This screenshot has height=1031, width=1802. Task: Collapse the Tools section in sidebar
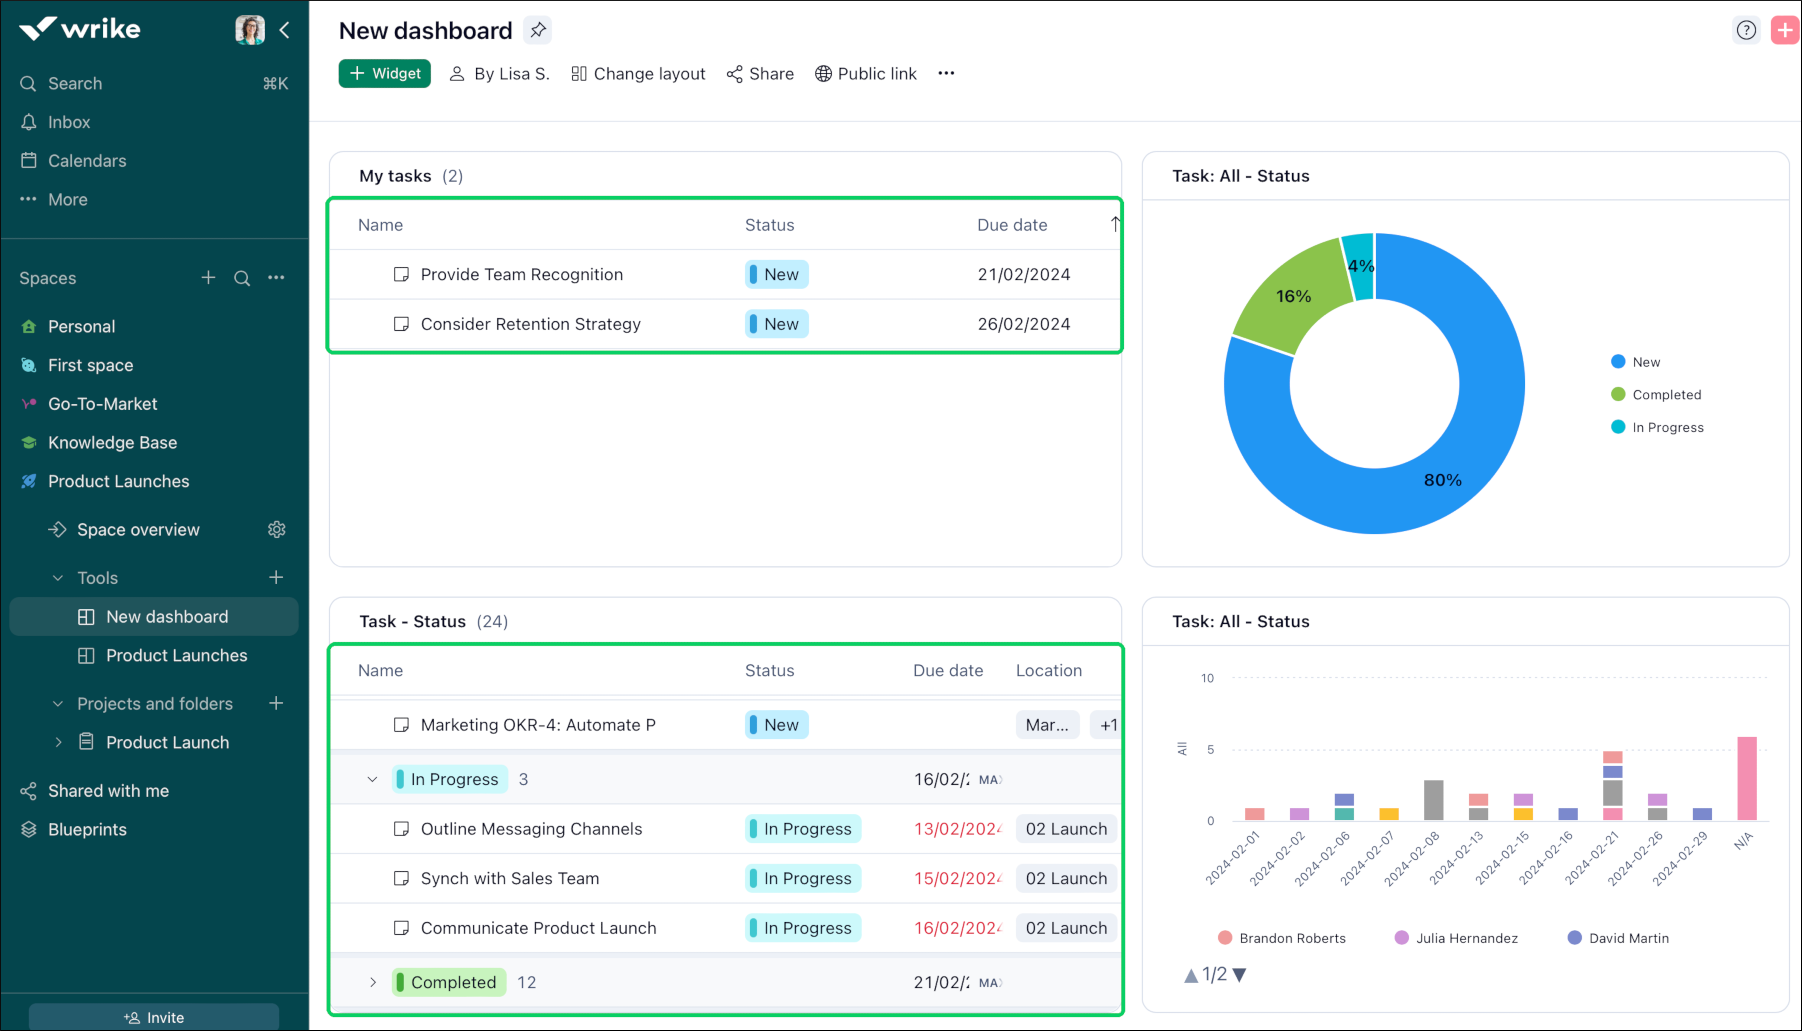(58, 578)
